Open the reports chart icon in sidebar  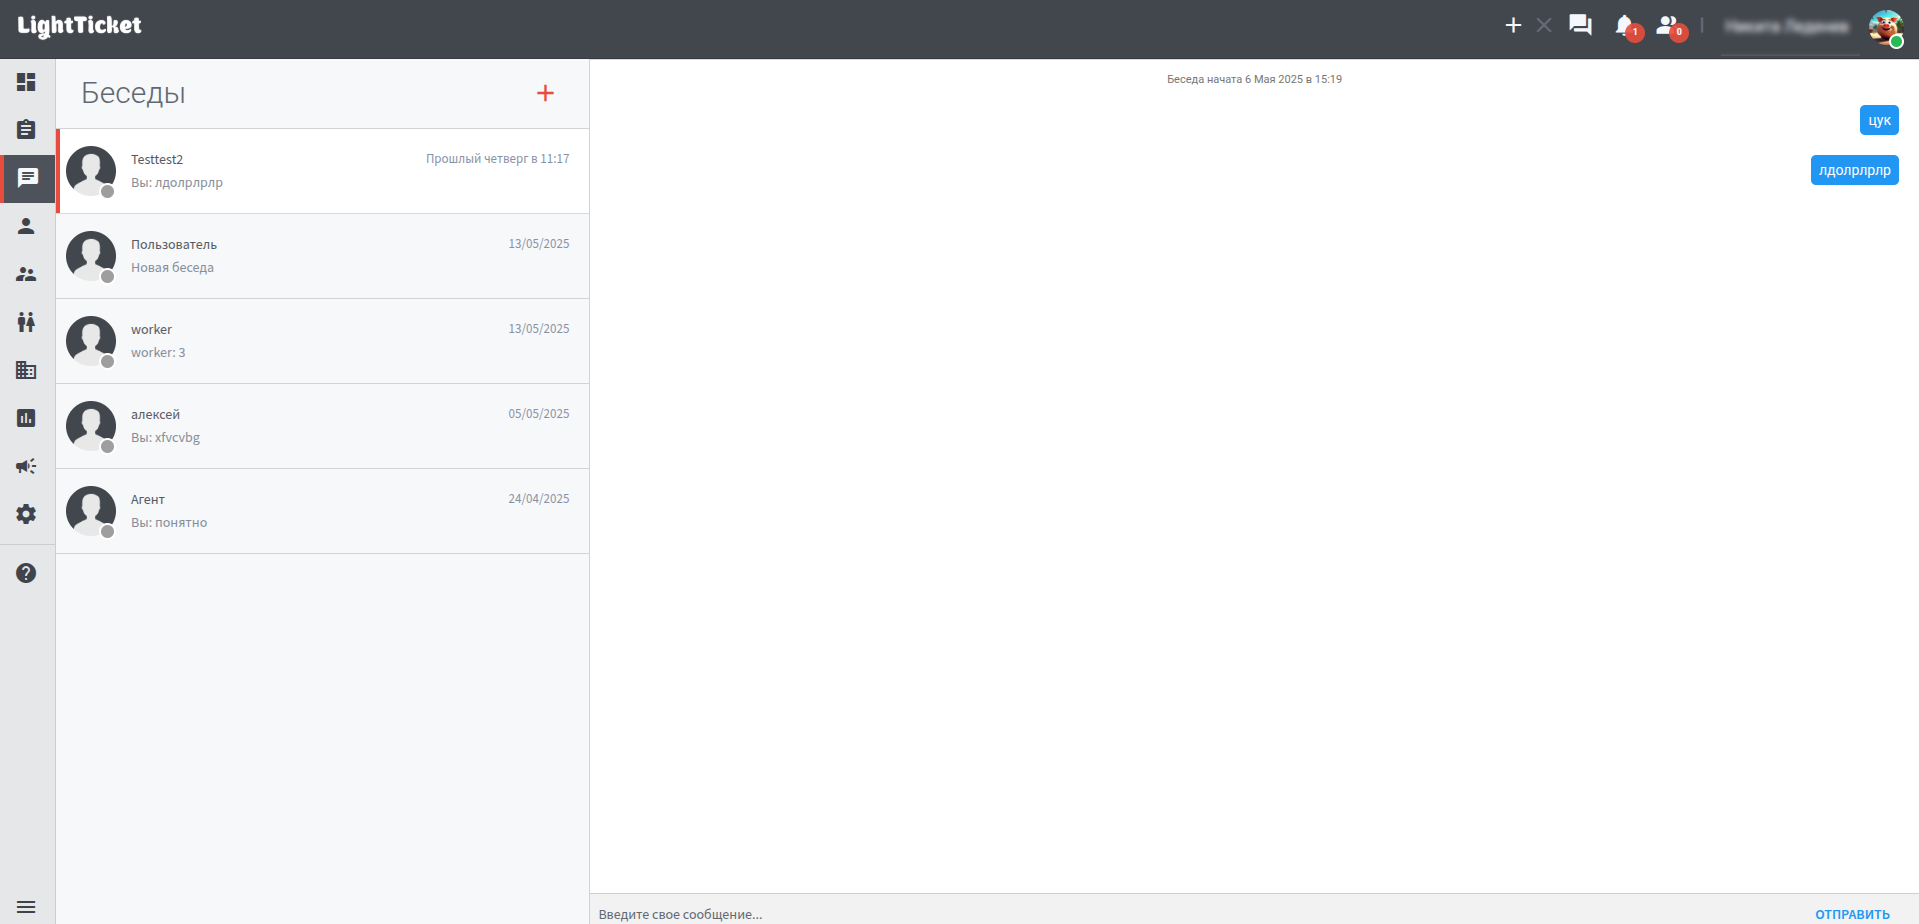(26, 418)
